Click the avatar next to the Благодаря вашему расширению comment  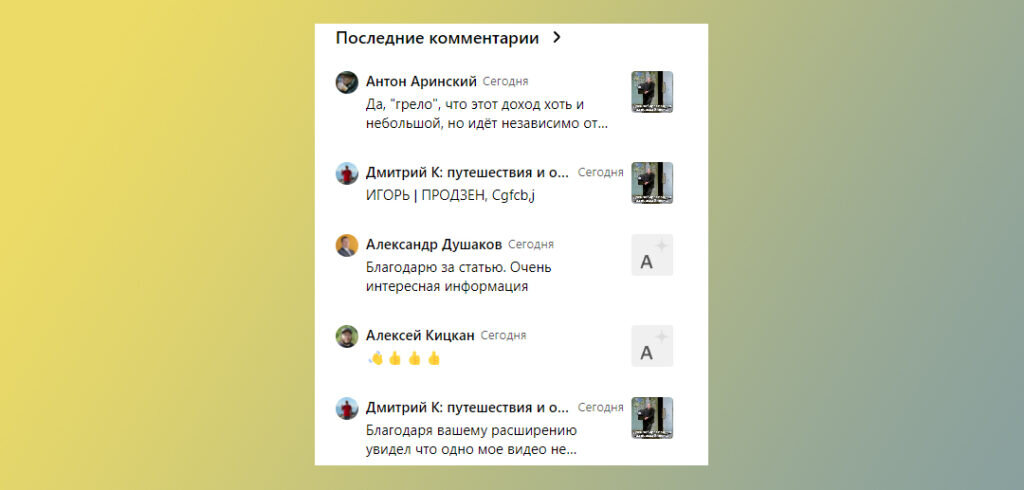pyautogui.click(x=347, y=408)
